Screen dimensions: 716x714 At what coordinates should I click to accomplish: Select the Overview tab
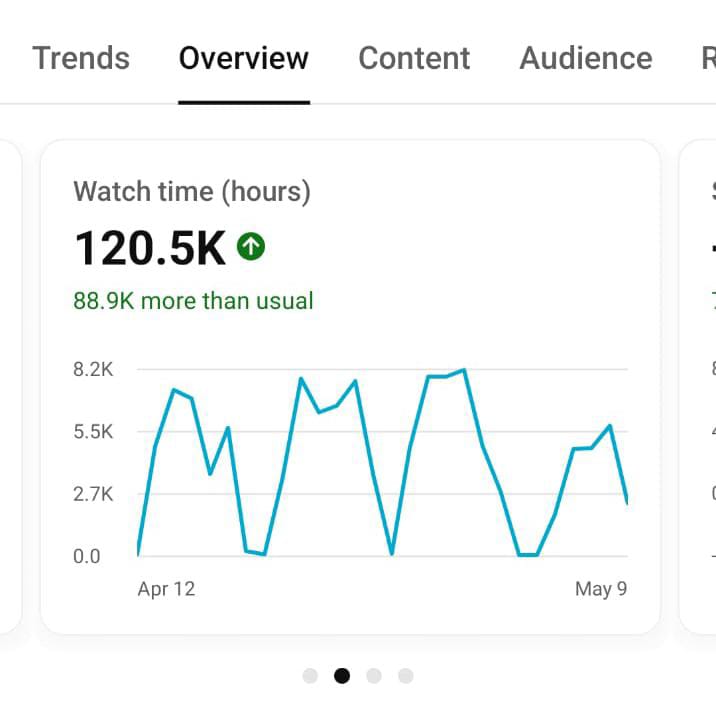coord(244,58)
